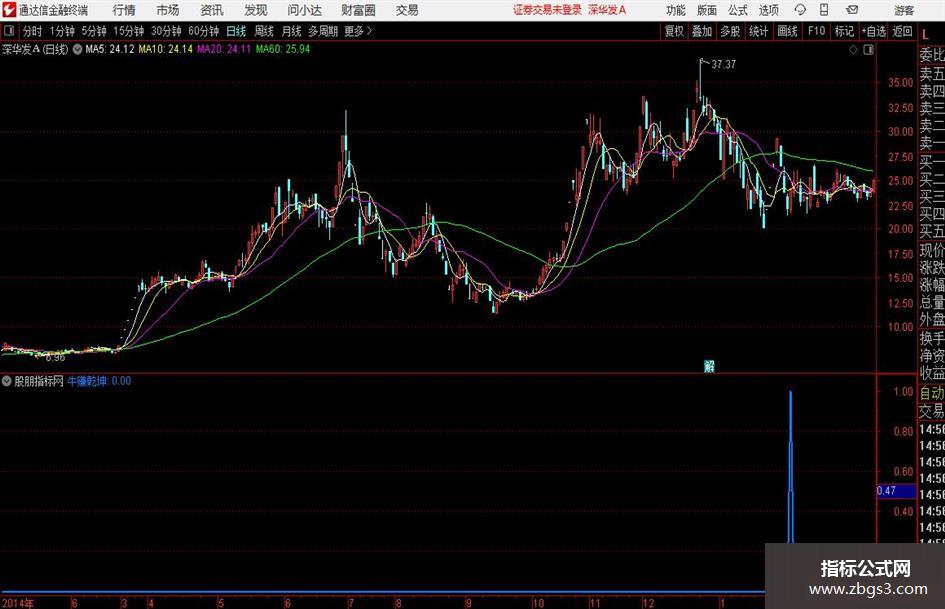Screen dimensions: 945x609
Task: Click the MA10: 24.14 label
Action: point(165,49)
